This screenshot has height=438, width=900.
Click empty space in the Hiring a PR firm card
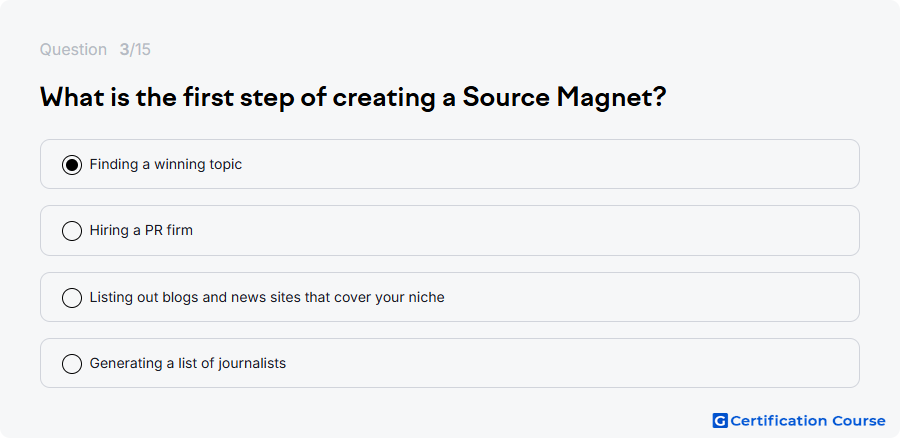click(517, 231)
